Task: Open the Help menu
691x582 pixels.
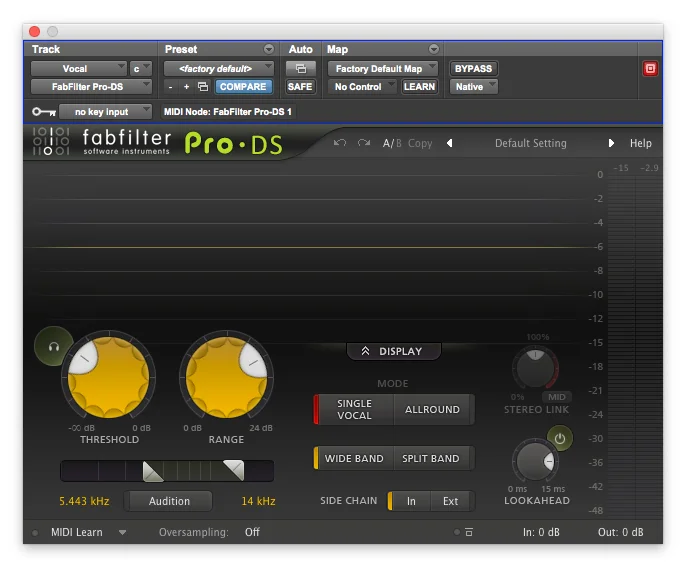Action: point(640,143)
